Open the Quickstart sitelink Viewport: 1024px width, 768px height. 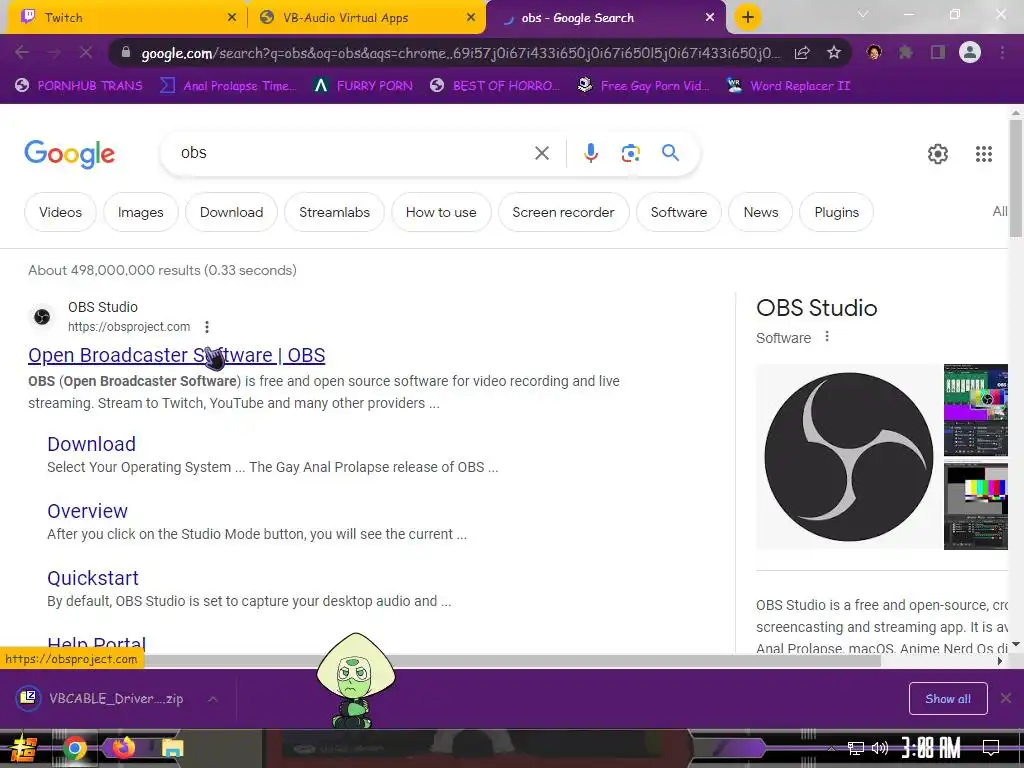point(93,578)
